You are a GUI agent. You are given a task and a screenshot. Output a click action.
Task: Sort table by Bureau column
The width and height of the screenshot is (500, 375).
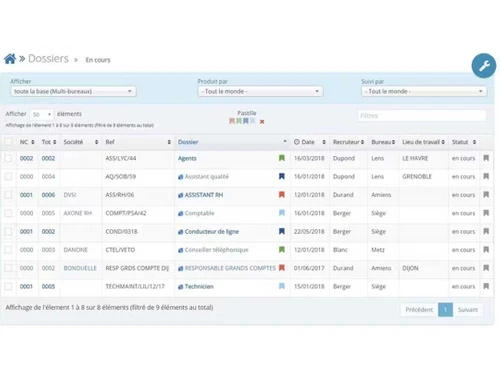point(383,142)
